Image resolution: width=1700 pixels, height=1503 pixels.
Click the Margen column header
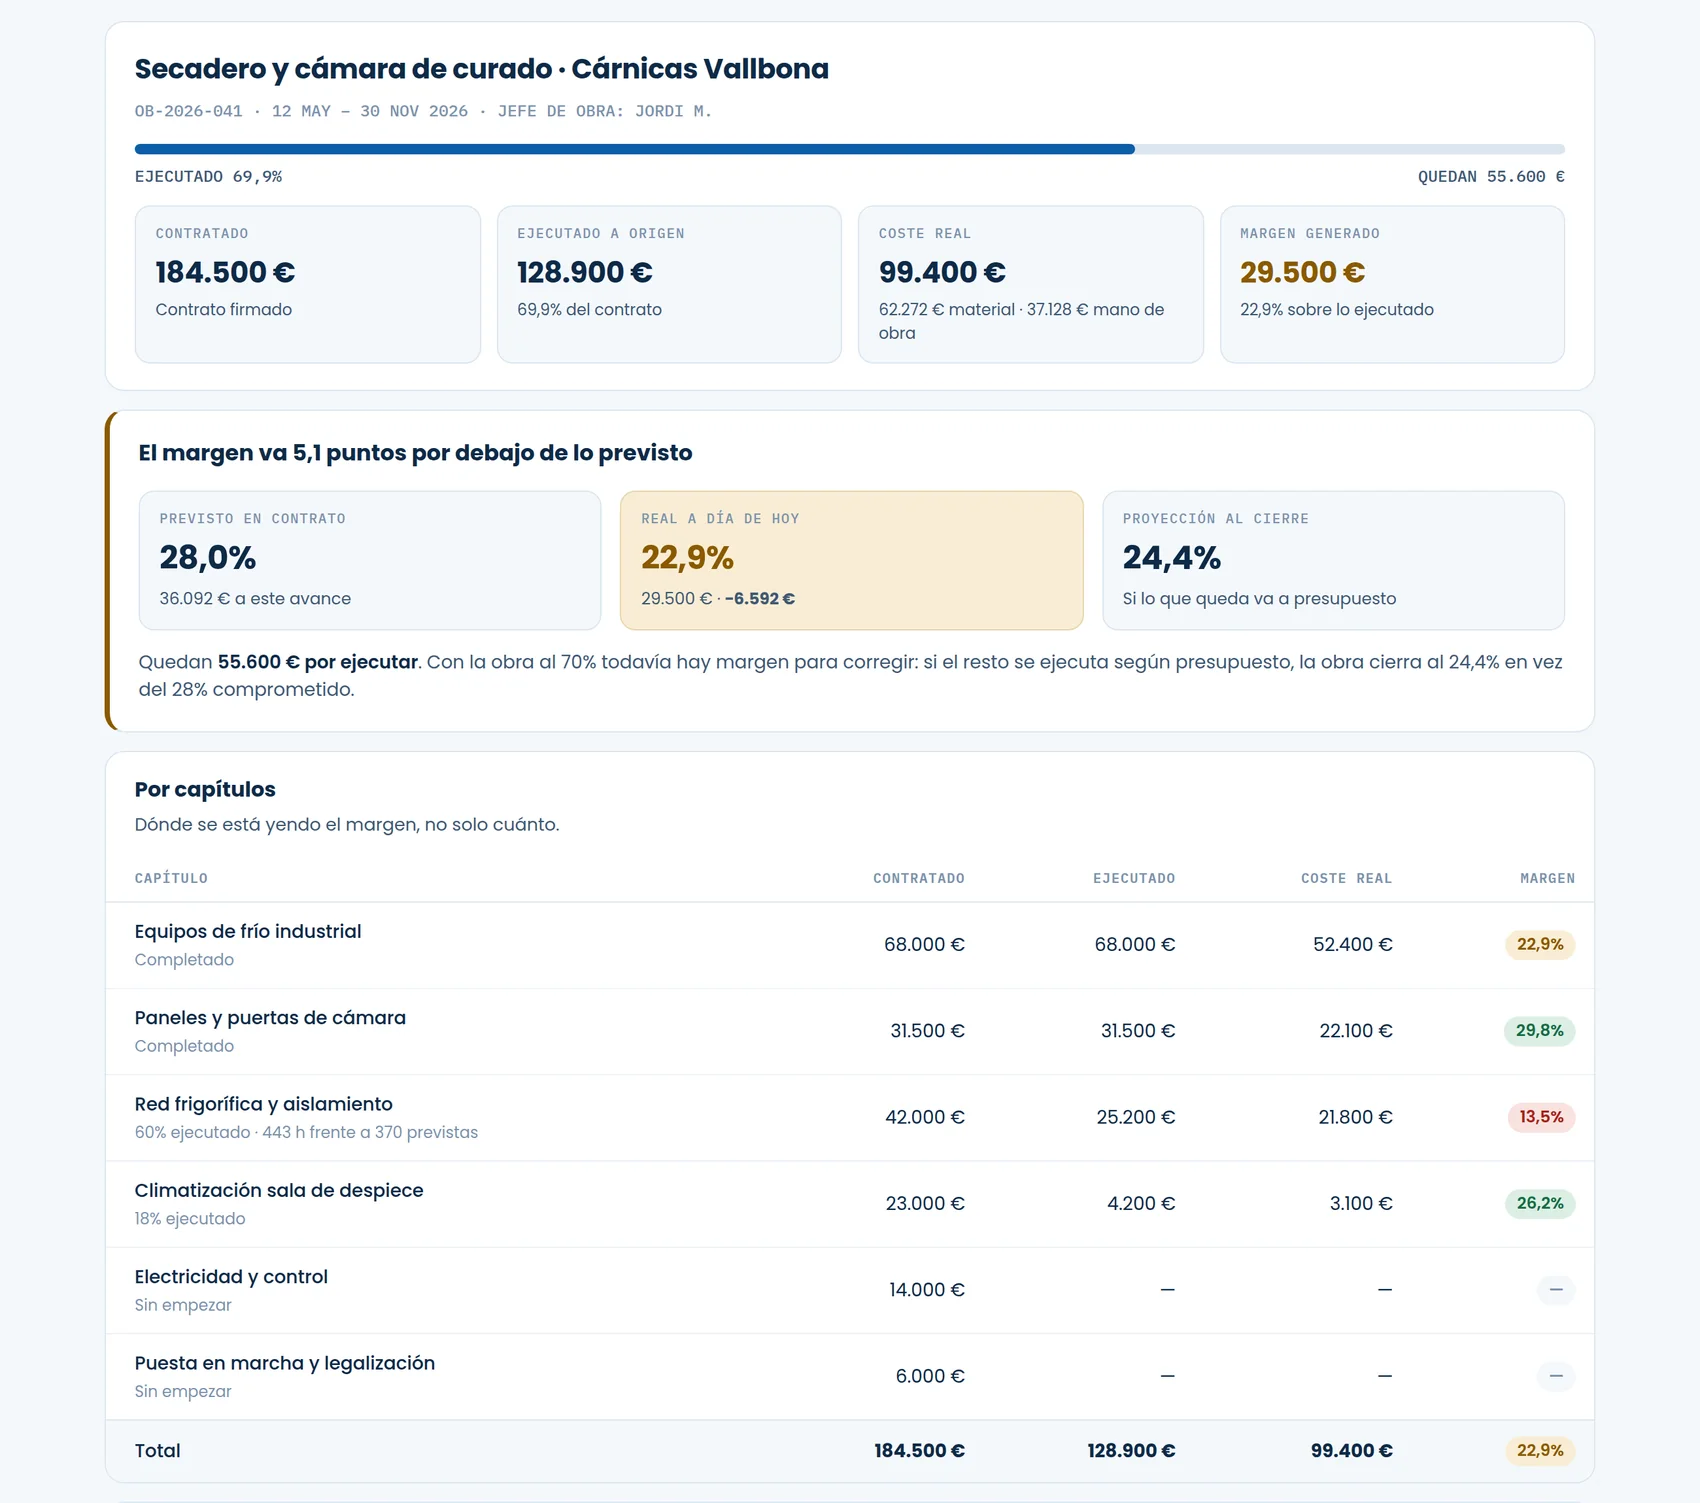pos(1547,878)
